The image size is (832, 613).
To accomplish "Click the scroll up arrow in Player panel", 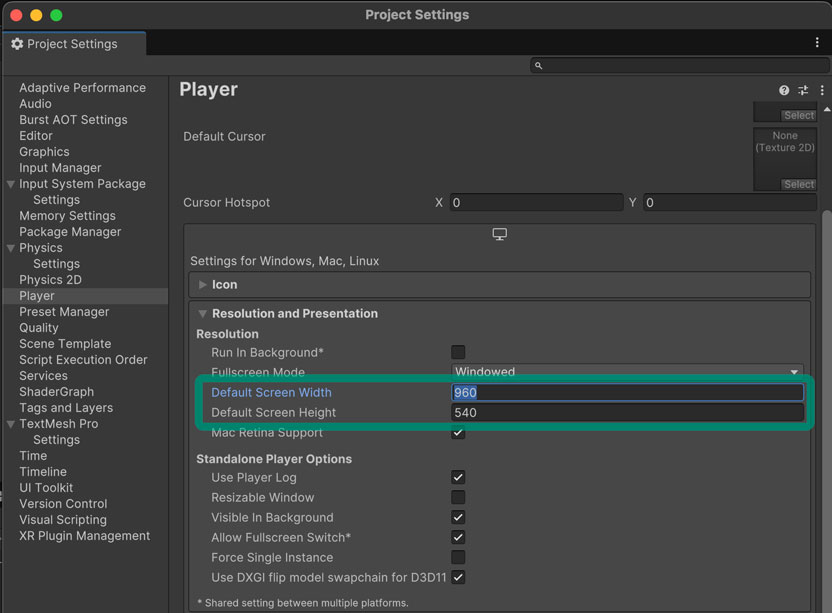I will pos(827,109).
